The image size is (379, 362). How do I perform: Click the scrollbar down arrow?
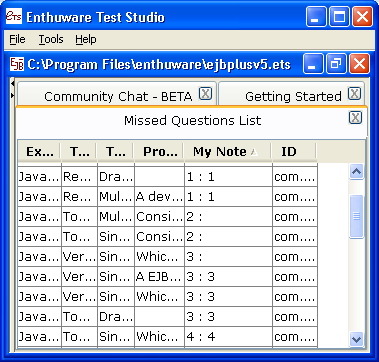tap(356, 340)
